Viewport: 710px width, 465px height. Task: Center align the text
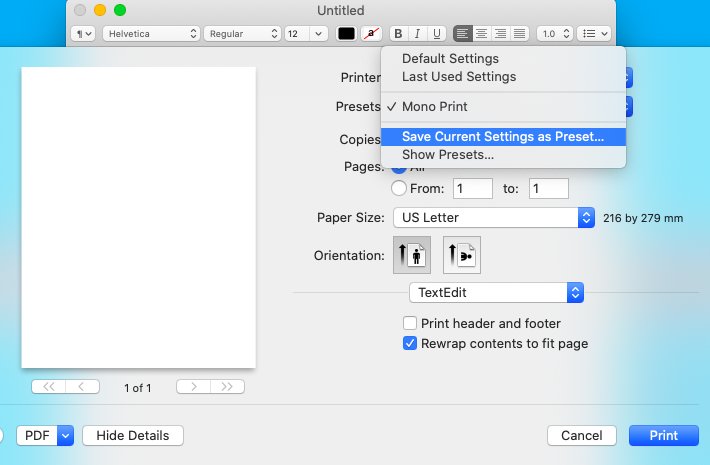coord(481,33)
